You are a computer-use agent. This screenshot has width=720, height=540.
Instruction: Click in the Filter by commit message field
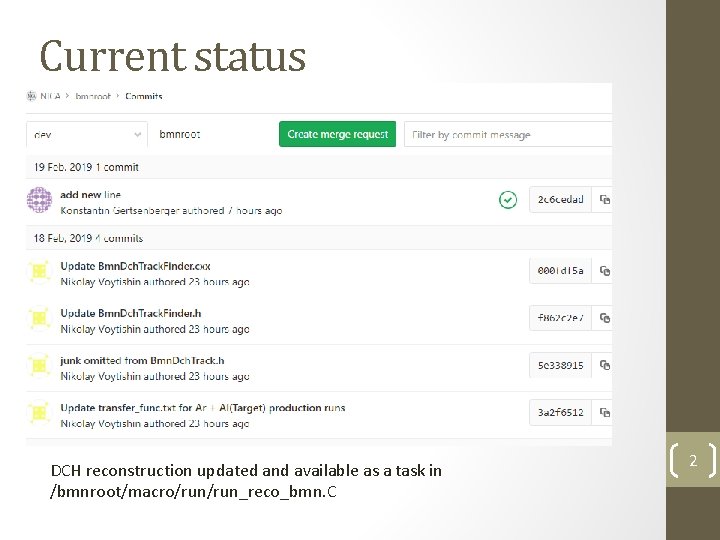[x=508, y=134]
